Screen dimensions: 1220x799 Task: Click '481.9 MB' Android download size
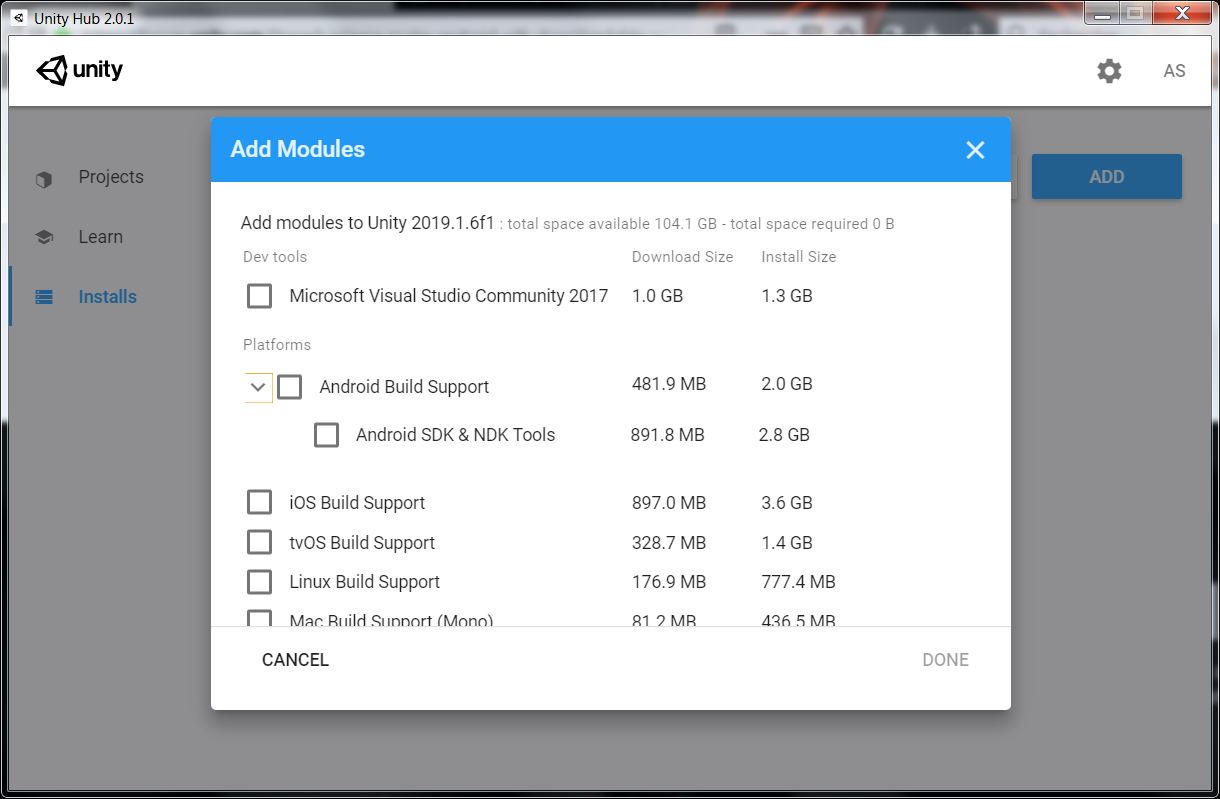[668, 384]
